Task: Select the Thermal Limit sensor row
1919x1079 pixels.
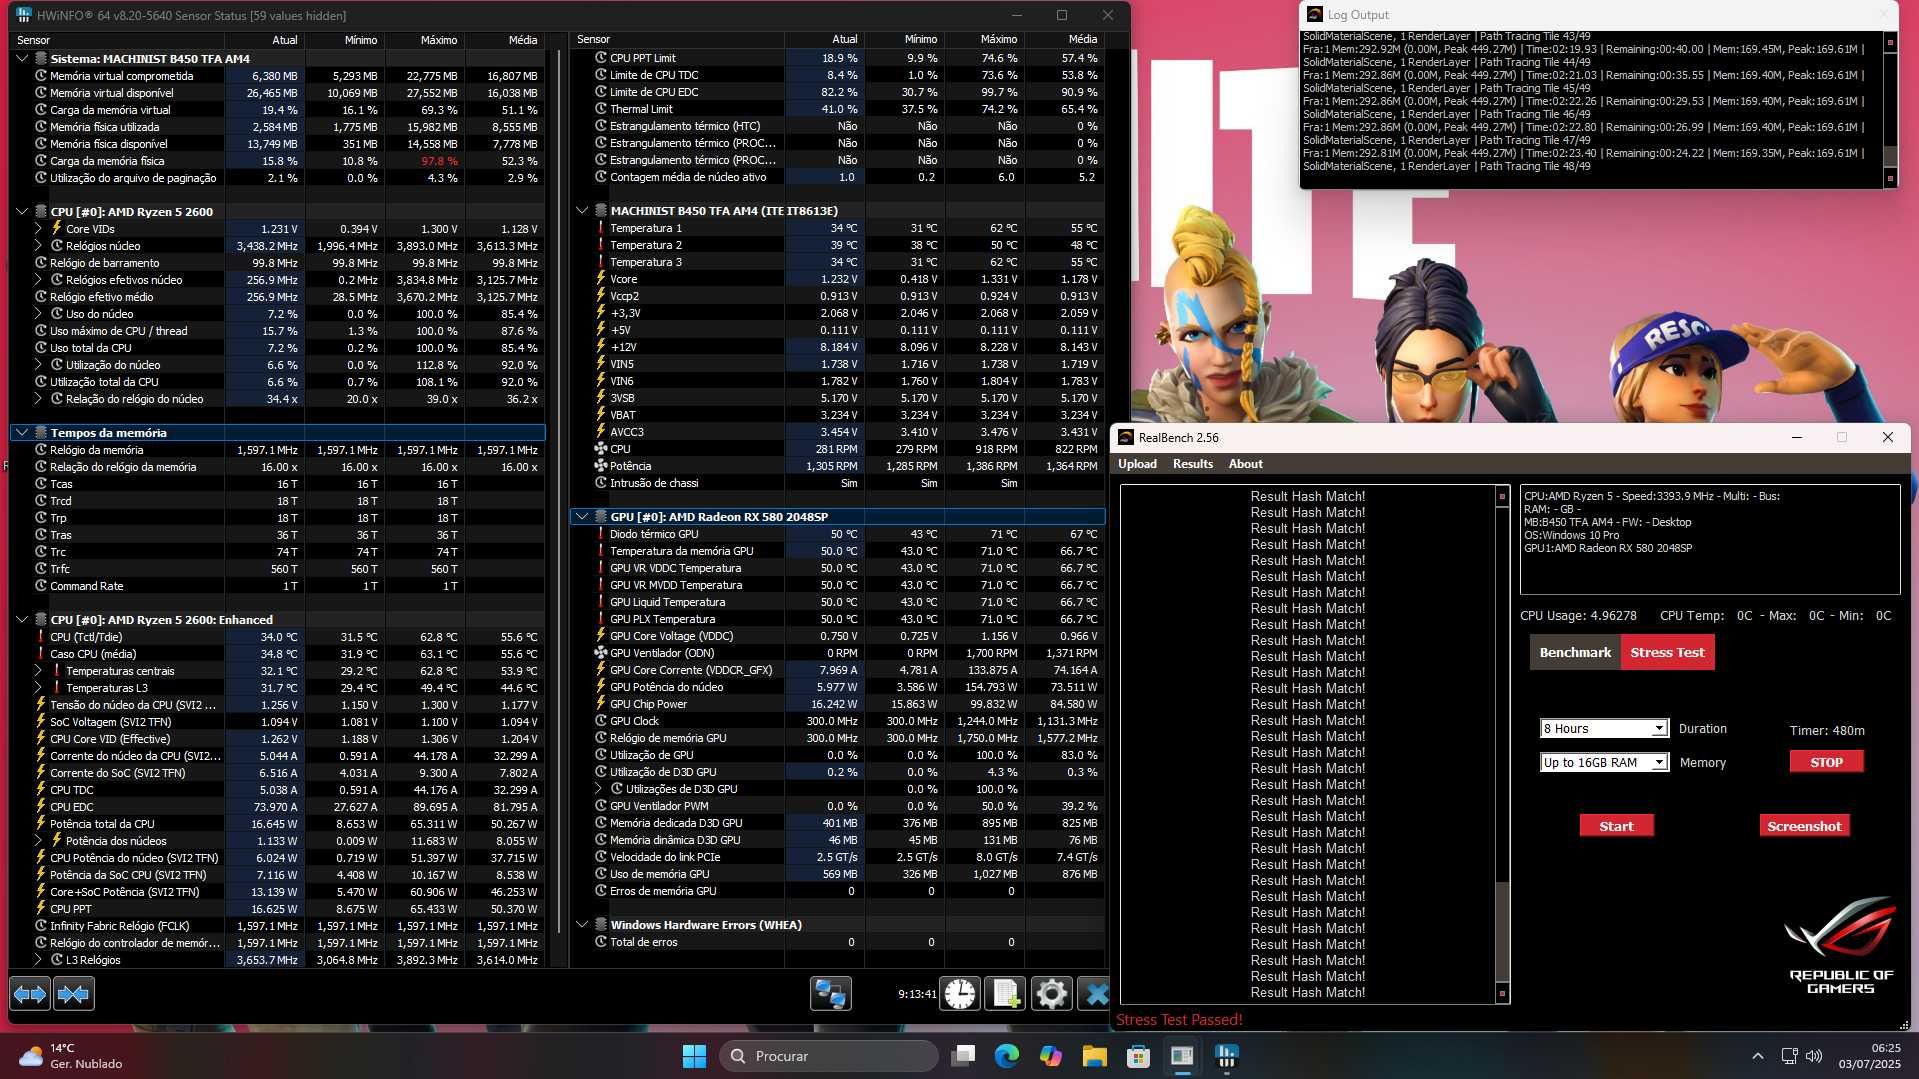Action: tap(839, 109)
